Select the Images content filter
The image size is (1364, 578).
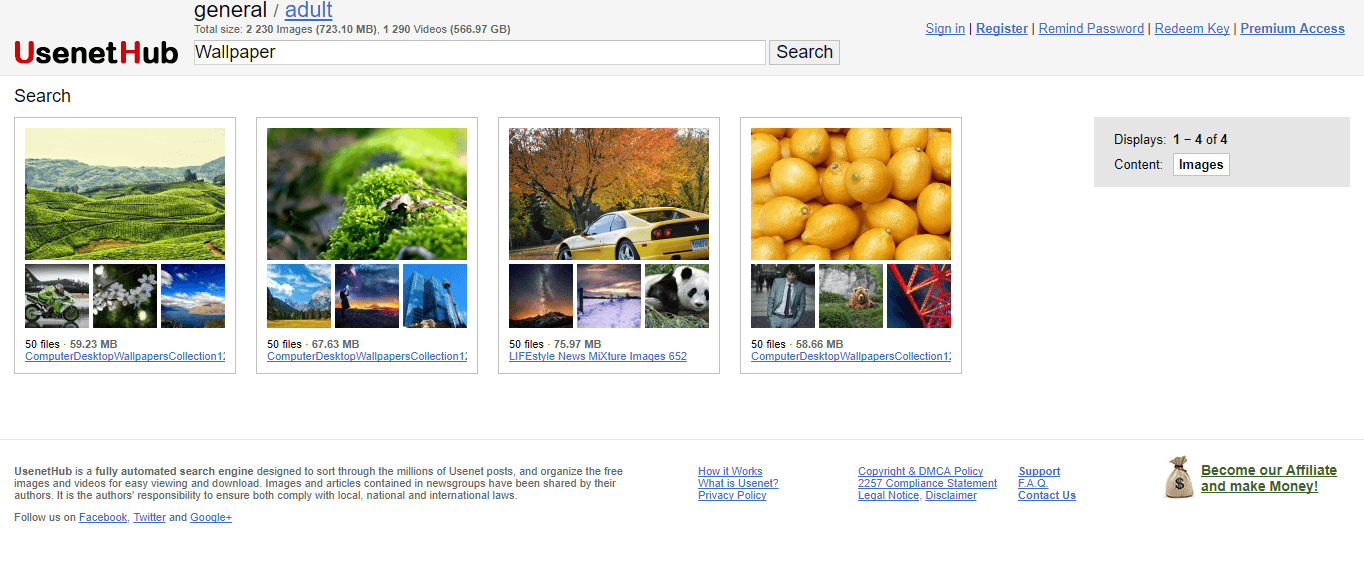[x=1201, y=165]
